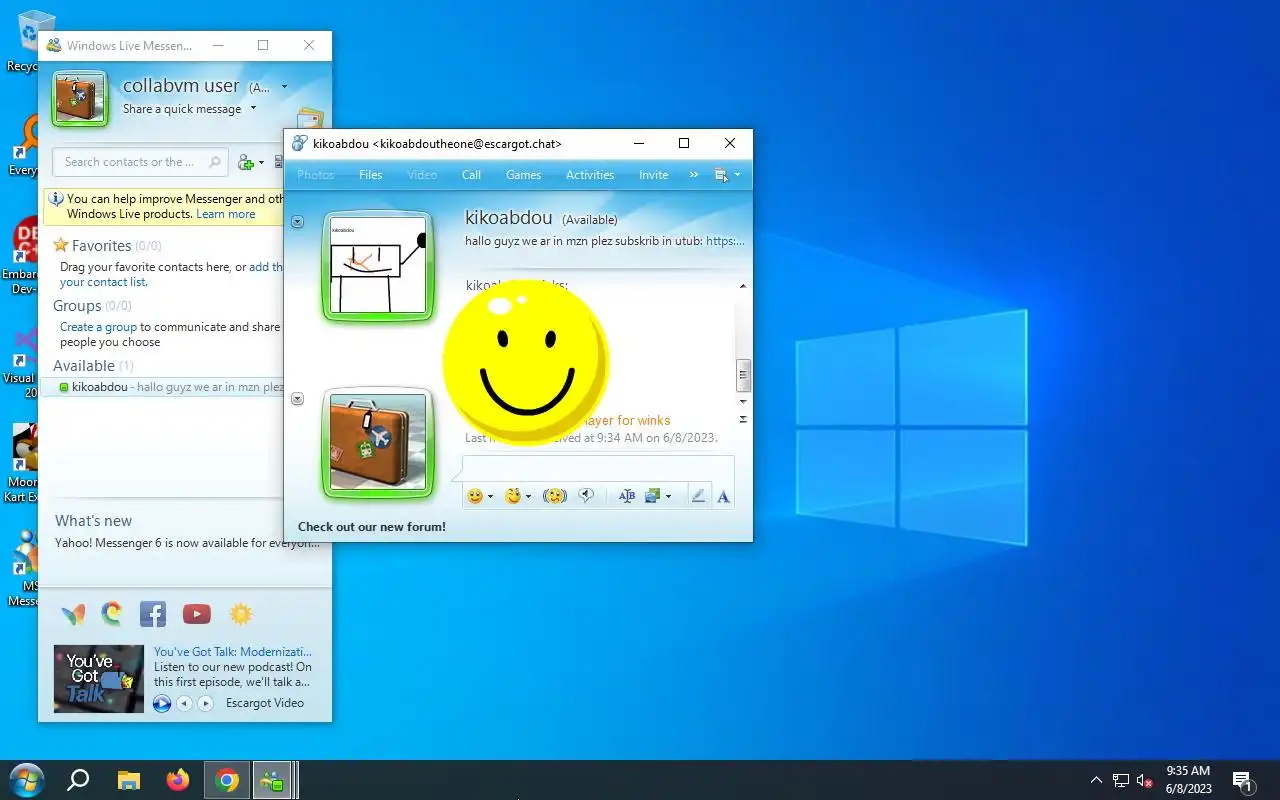
Task: Open File Explorer from taskbar
Action: point(129,780)
